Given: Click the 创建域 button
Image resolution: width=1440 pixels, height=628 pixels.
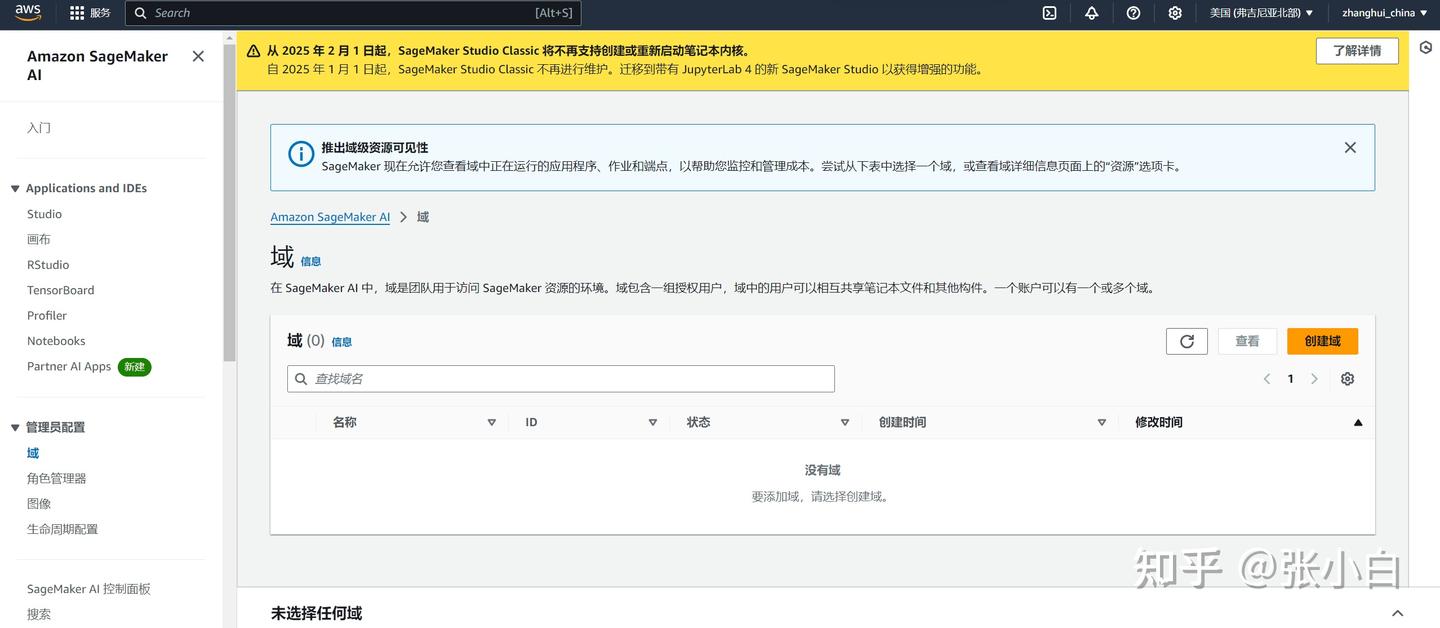Looking at the screenshot, I should click(x=1322, y=341).
